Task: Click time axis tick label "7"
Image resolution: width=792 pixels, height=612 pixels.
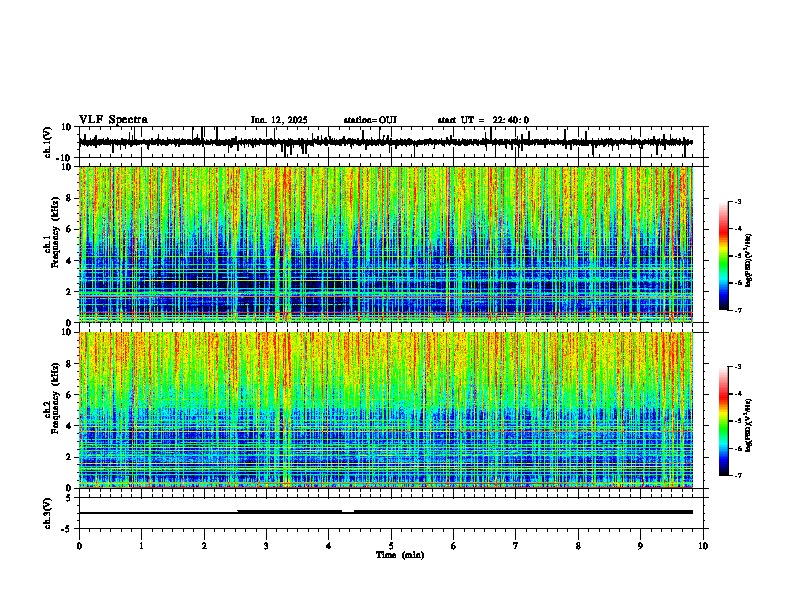Action: click(516, 546)
